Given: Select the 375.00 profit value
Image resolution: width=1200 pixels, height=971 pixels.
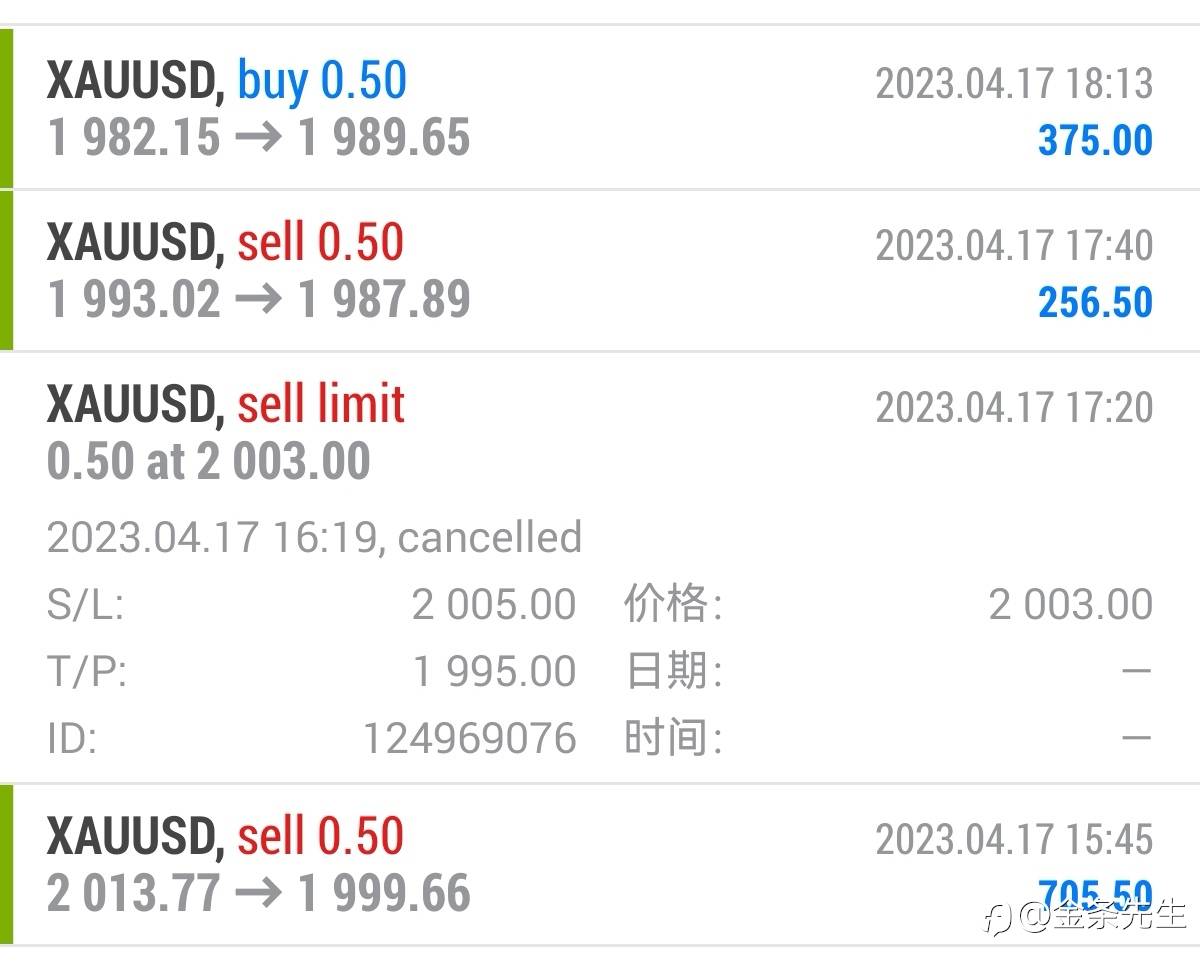Looking at the screenshot, I should [1095, 140].
